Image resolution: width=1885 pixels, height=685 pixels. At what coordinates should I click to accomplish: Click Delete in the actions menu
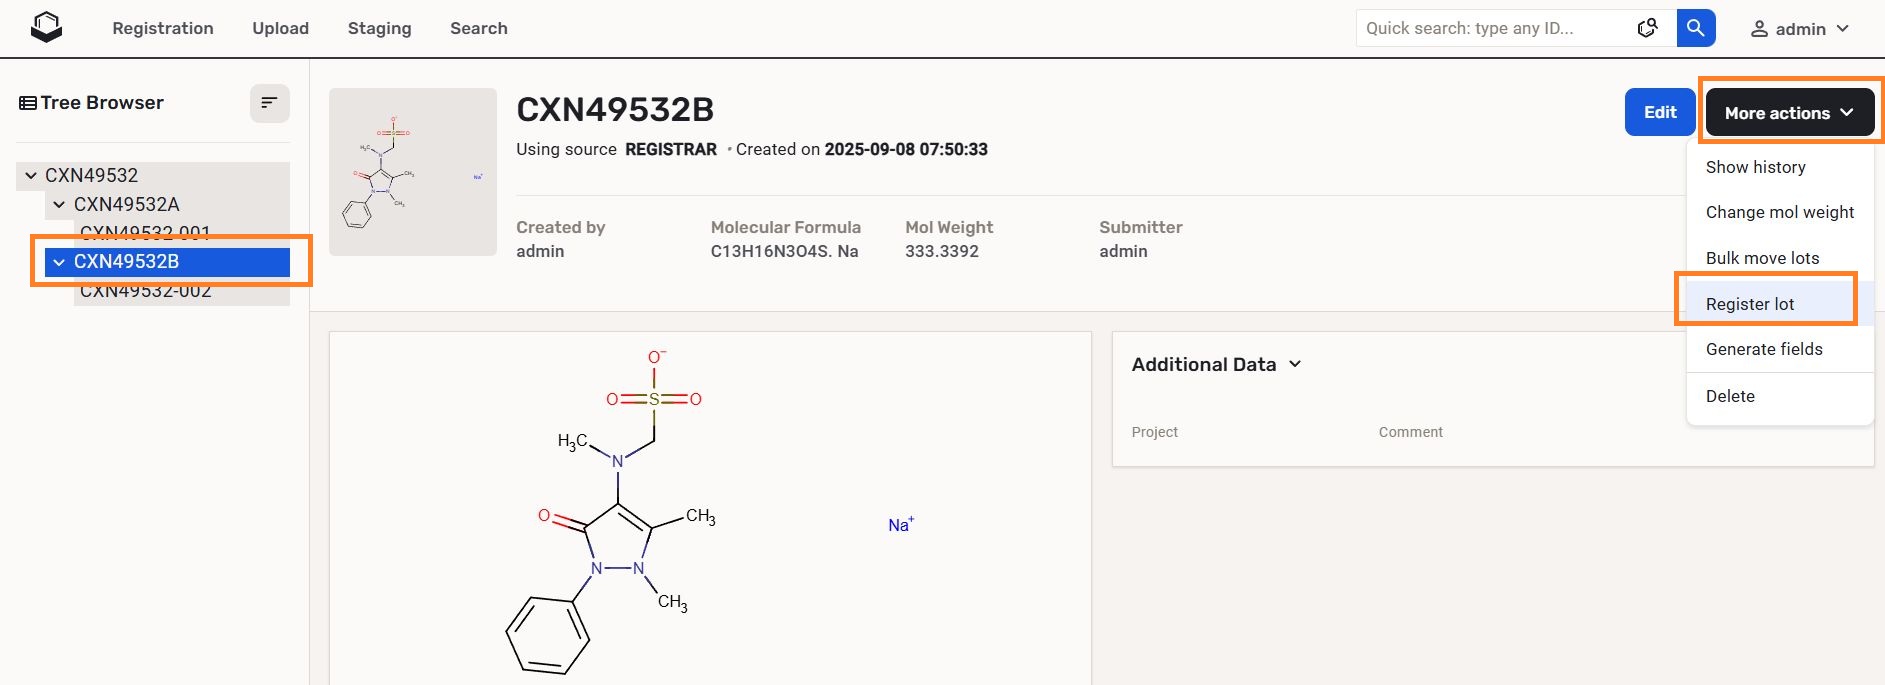click(x=1729, y=396)
